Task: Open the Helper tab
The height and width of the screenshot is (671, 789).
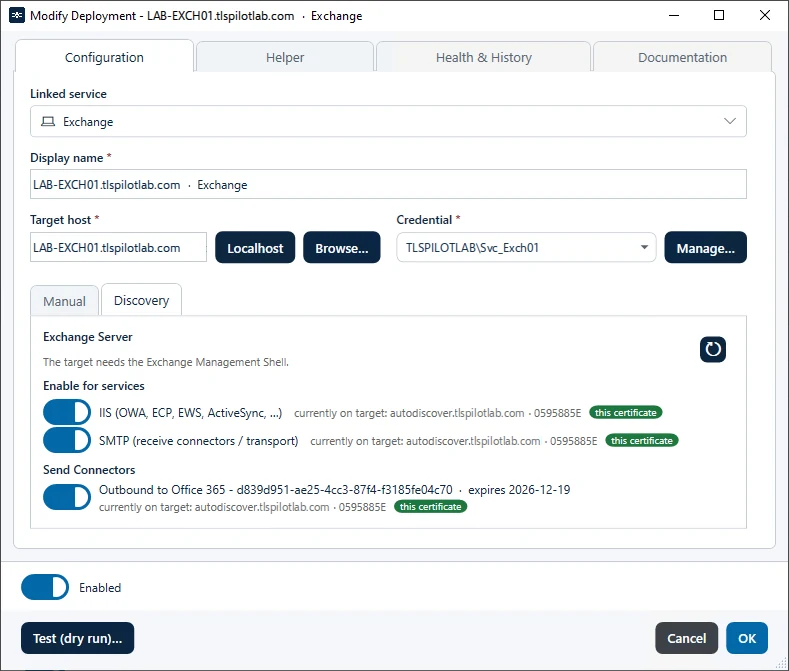Action: pos(285,57)
